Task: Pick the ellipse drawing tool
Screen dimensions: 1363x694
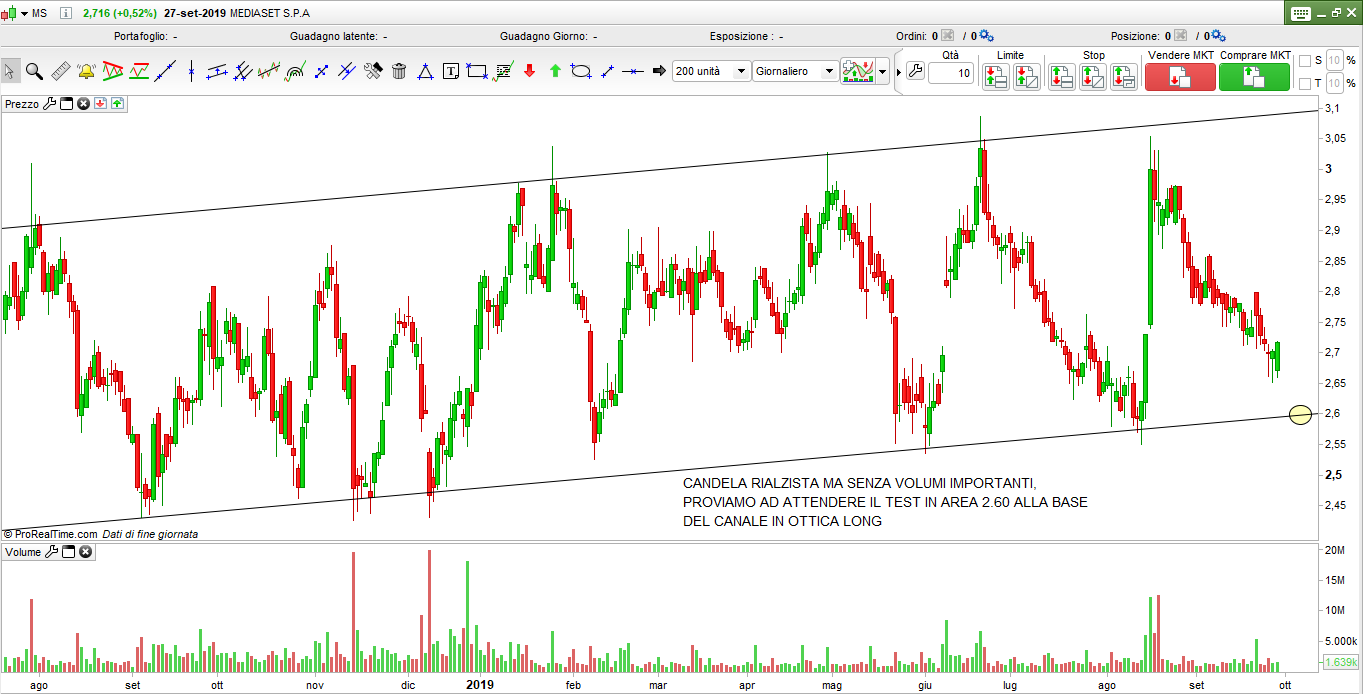Action: click(581, 71)
